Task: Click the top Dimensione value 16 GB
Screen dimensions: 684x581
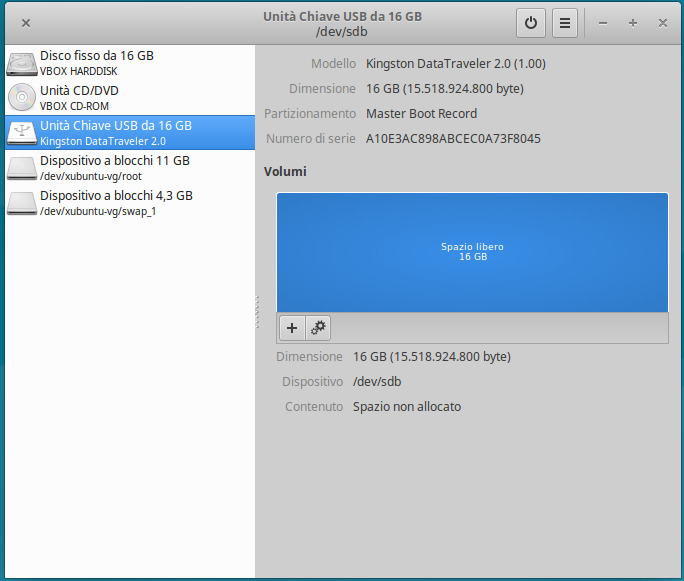Action: 445,89
